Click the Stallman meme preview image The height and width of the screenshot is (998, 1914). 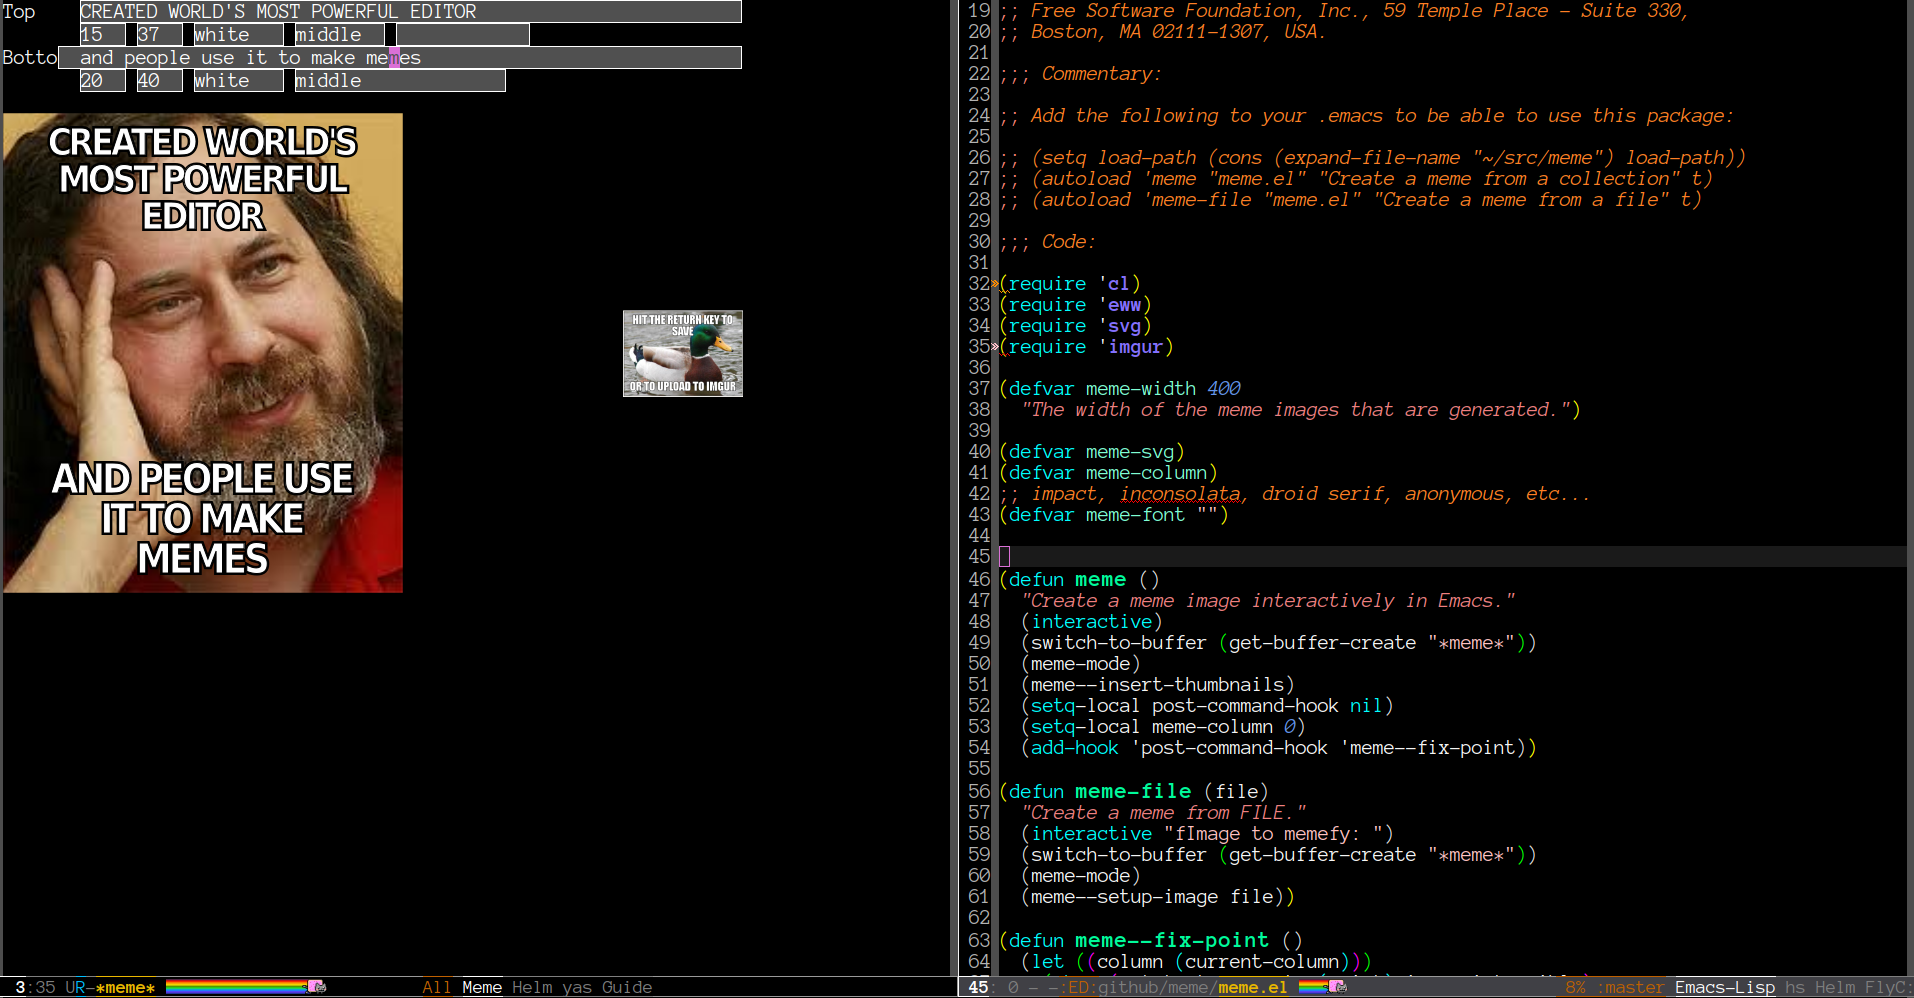[x=203, y=353]
